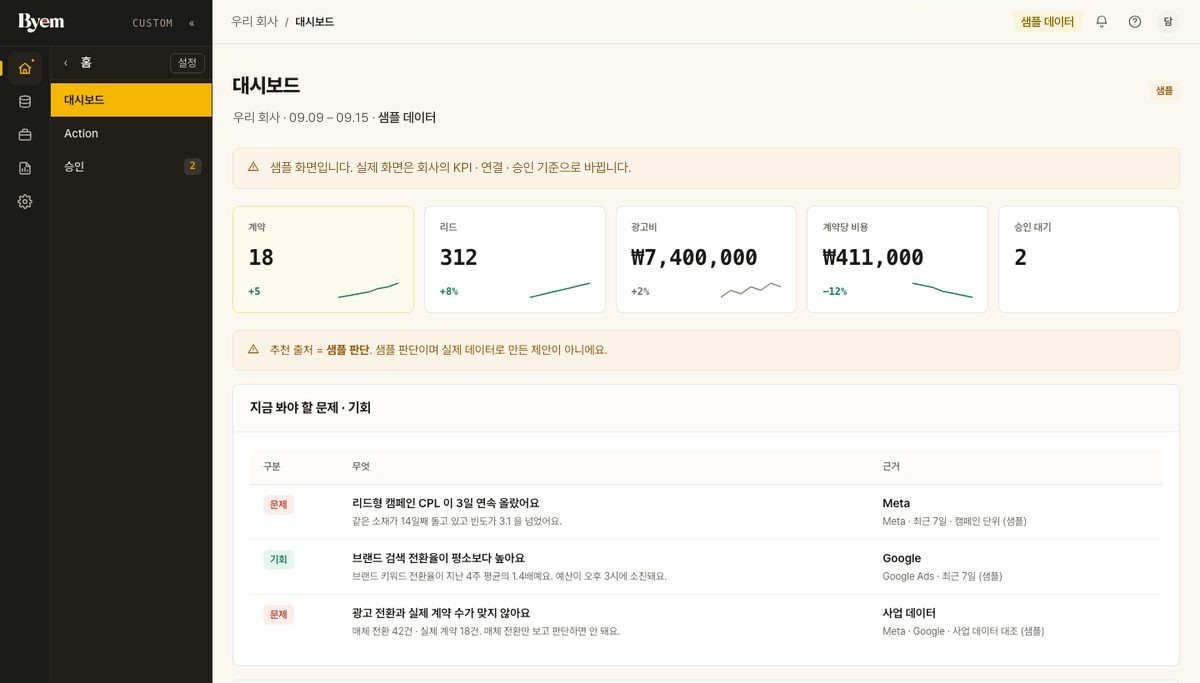1200x683 pixels.
Task: Click the 샘플 데이터 button in the top bar
Action: coord(1047,21)
